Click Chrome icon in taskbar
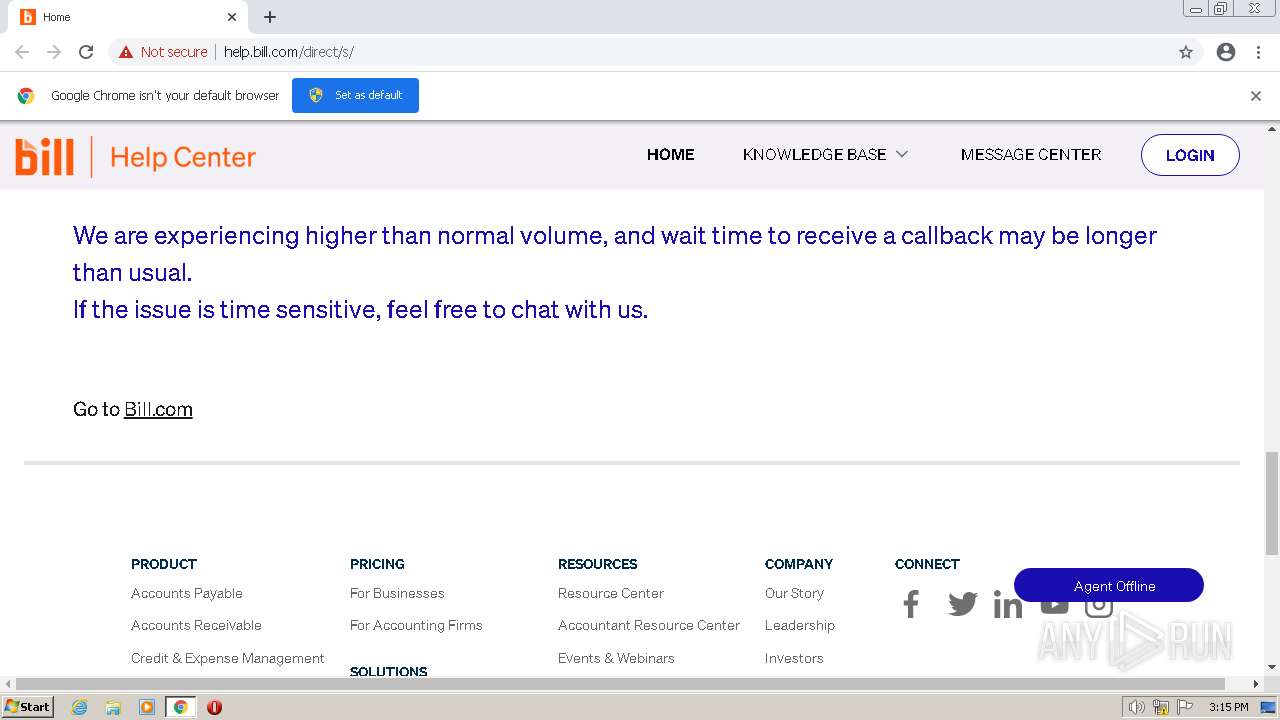The image size is (1280, 720). (x=180, y=707)
